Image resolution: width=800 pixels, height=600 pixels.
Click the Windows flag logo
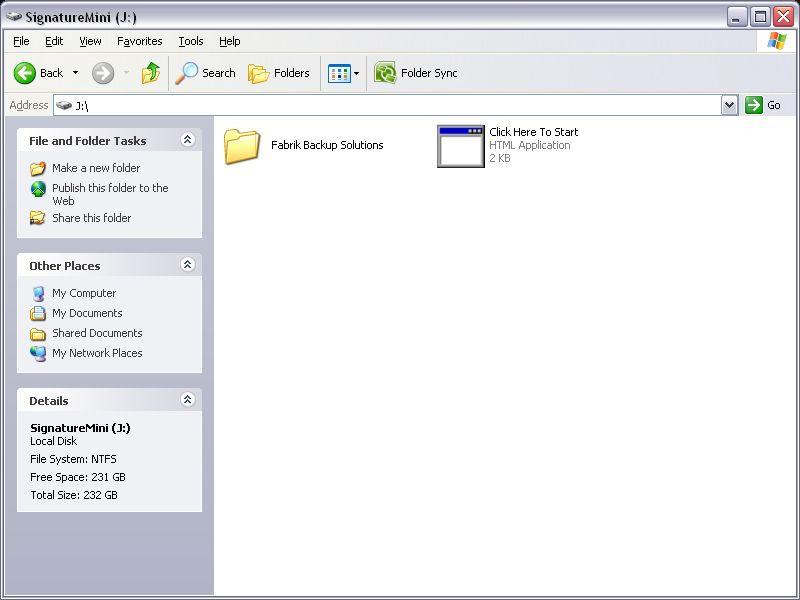click(x=777, y=41)
